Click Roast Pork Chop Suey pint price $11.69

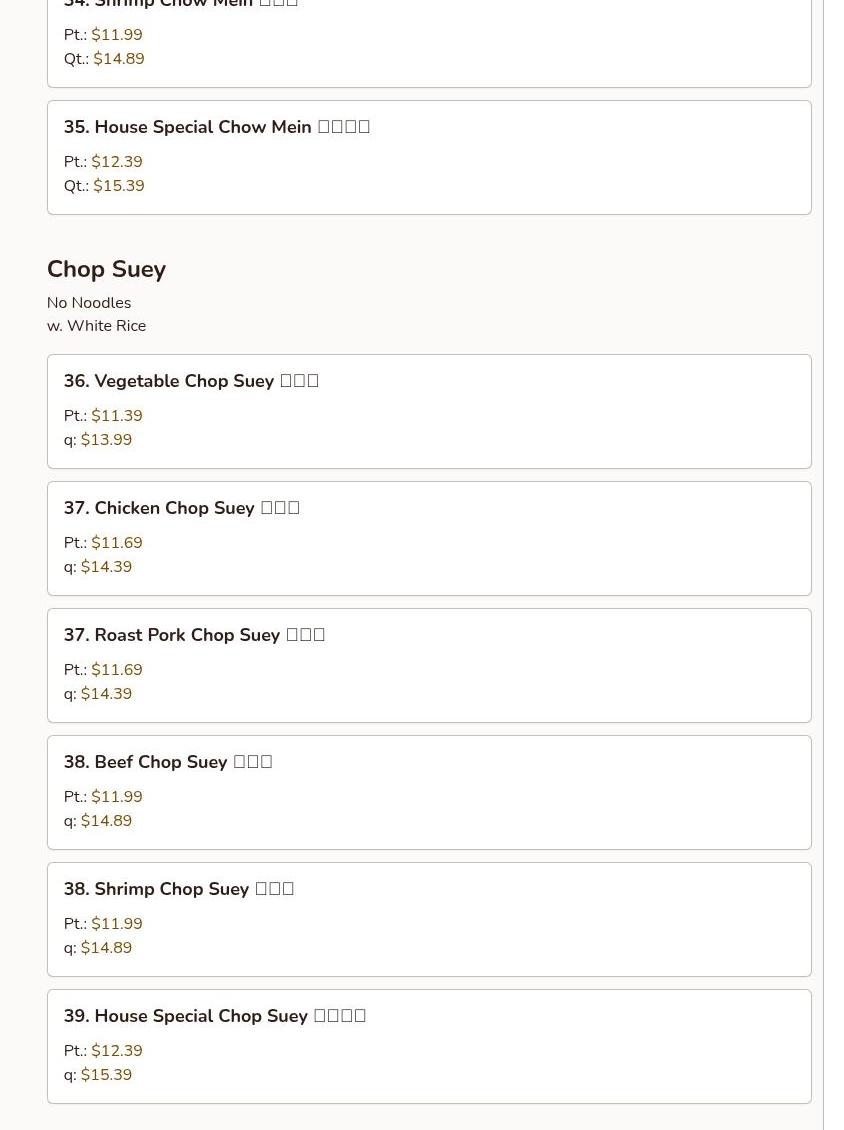pyautogui.click(x=116, y=670)
